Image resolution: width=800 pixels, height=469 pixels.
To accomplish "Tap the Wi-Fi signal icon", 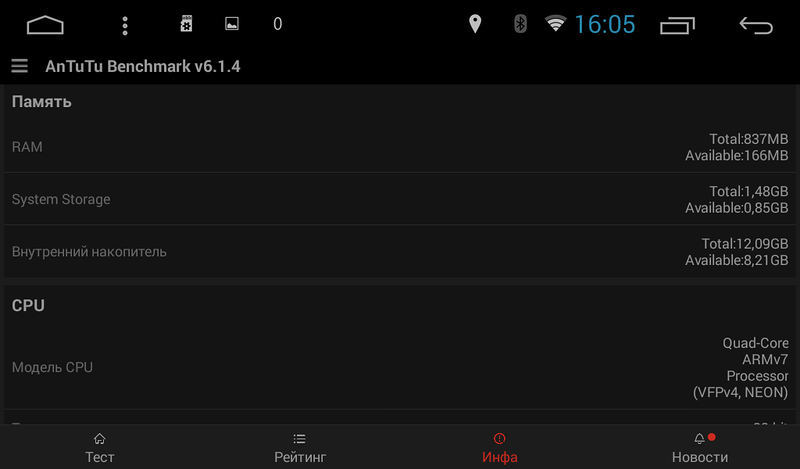I will coord(556,23).
